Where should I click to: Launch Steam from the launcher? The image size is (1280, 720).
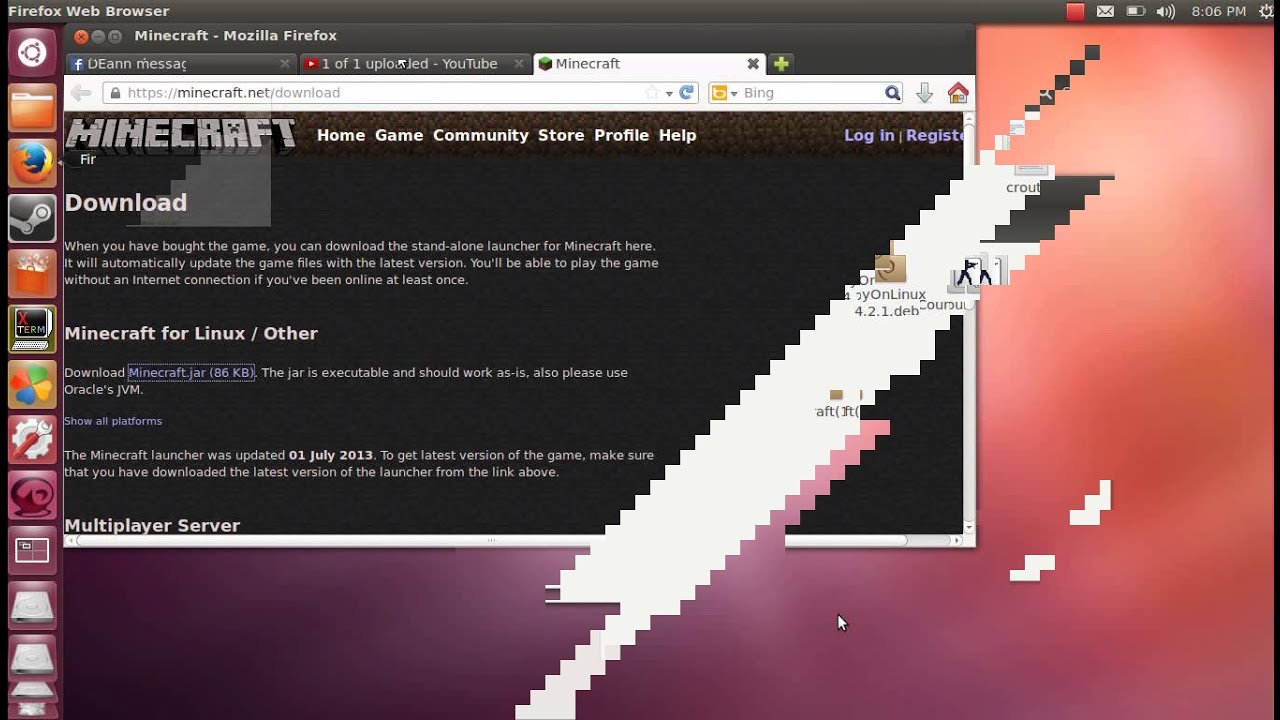32,218
